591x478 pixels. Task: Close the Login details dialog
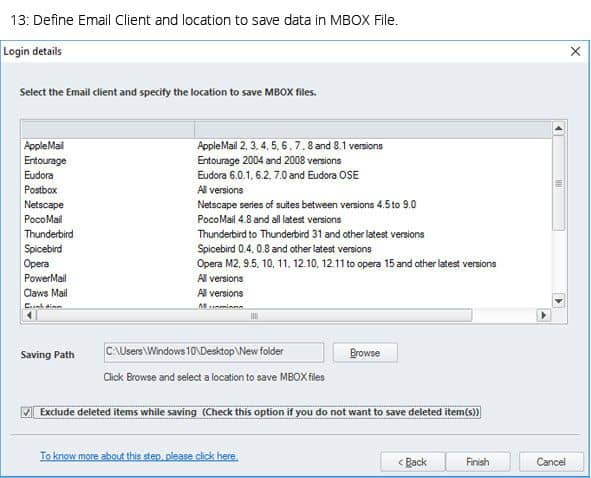pyautogui.click(x=575, y=51)
